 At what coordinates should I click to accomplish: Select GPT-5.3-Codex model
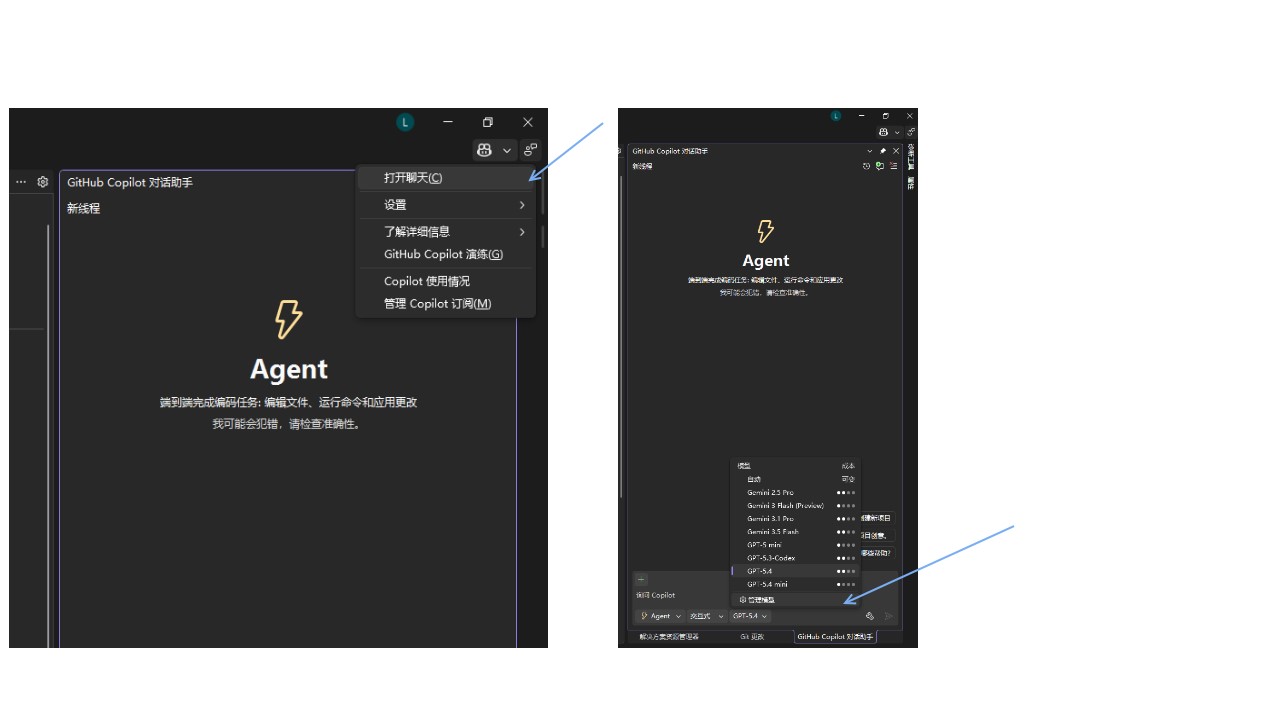tap(796, 558)
